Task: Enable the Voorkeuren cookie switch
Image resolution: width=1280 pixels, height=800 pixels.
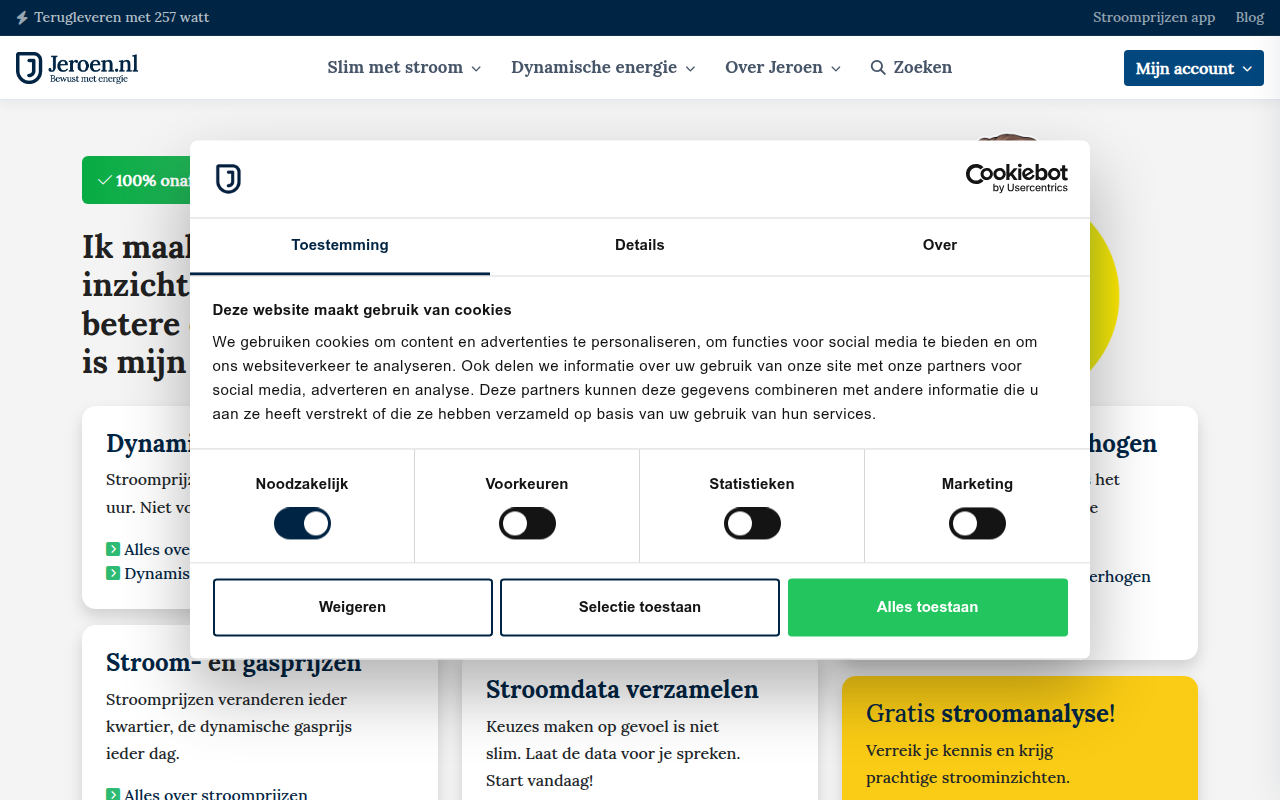Action: [527, 524]
